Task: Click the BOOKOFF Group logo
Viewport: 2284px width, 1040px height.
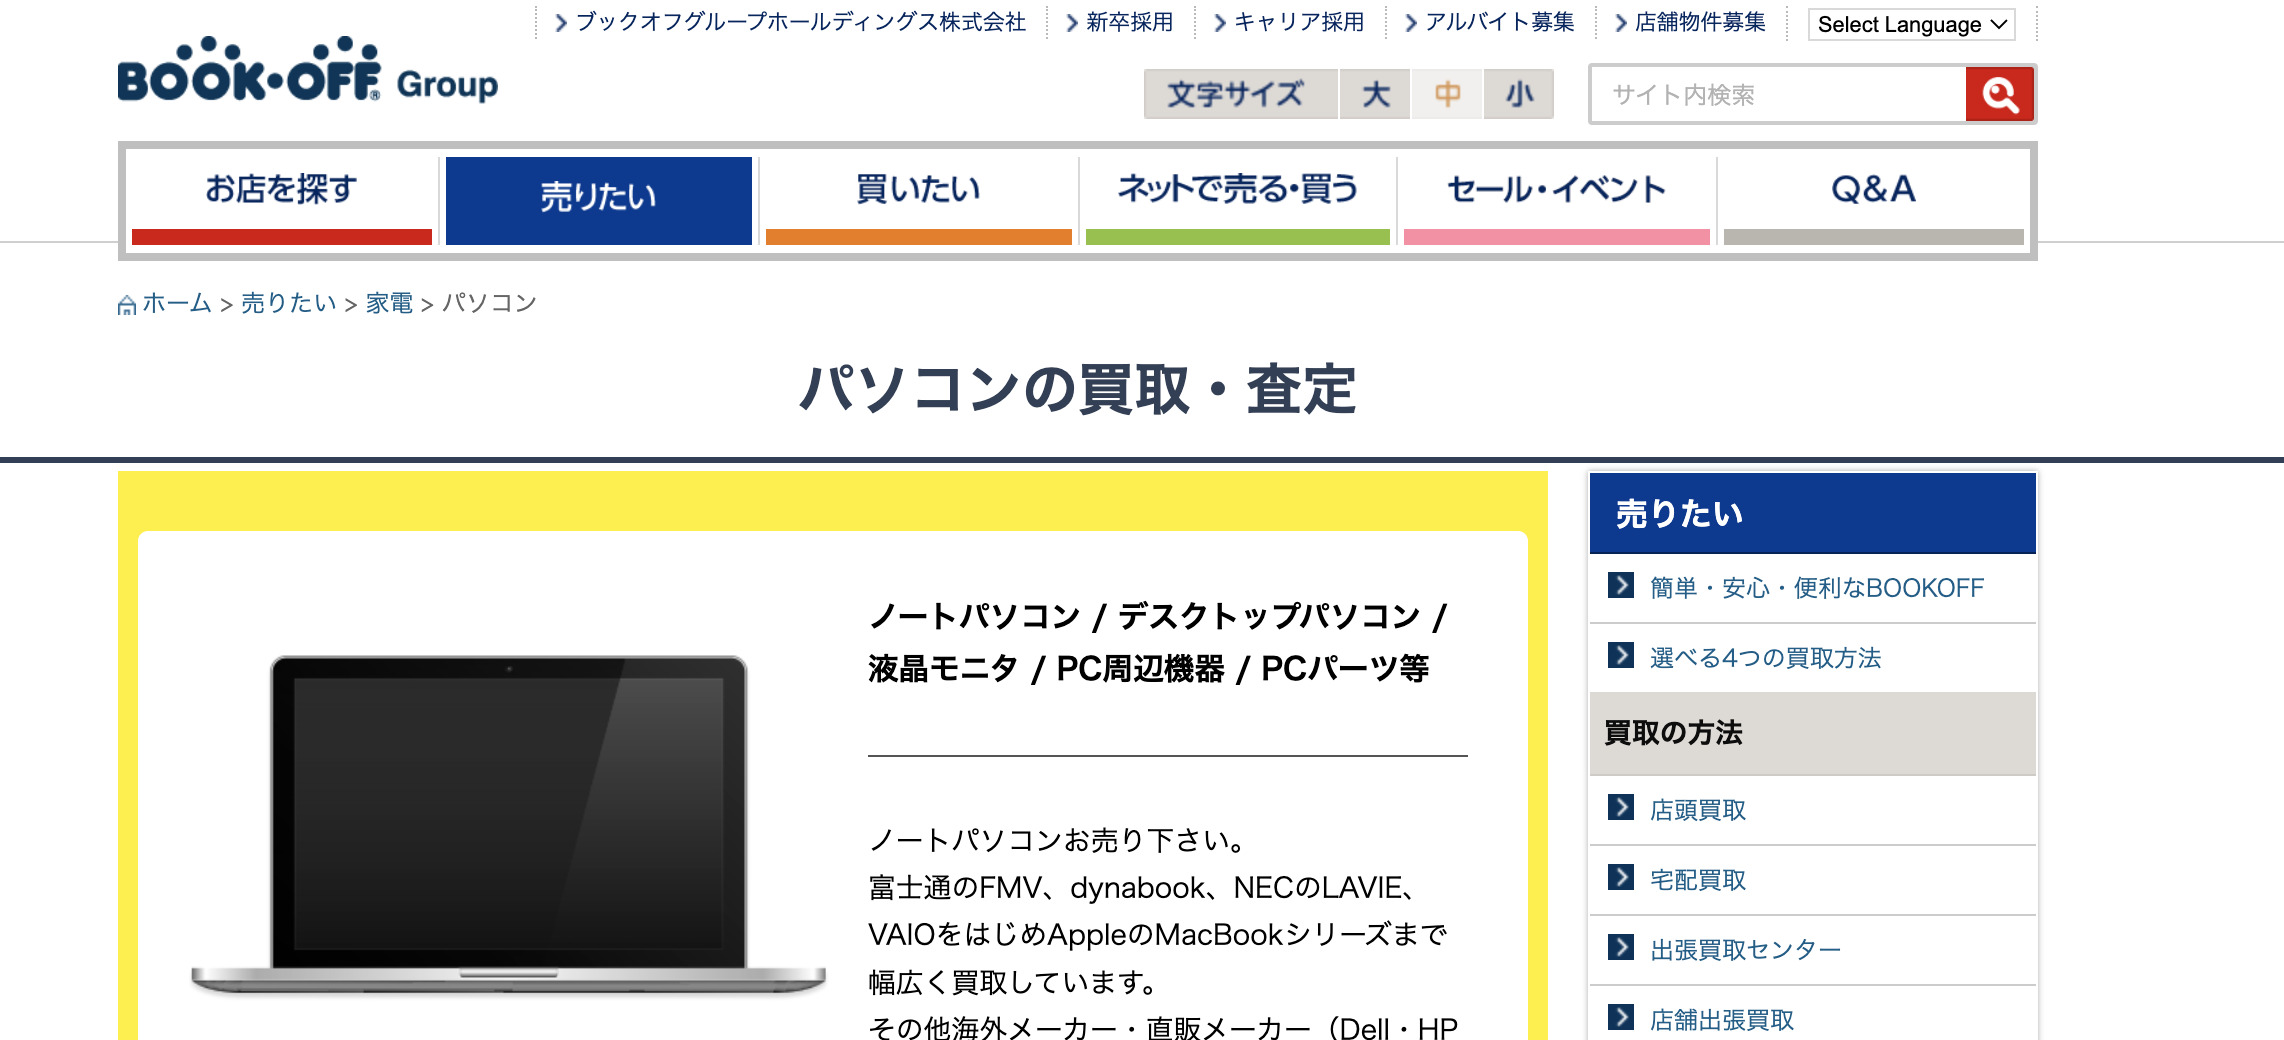Action: pos(307,72)
